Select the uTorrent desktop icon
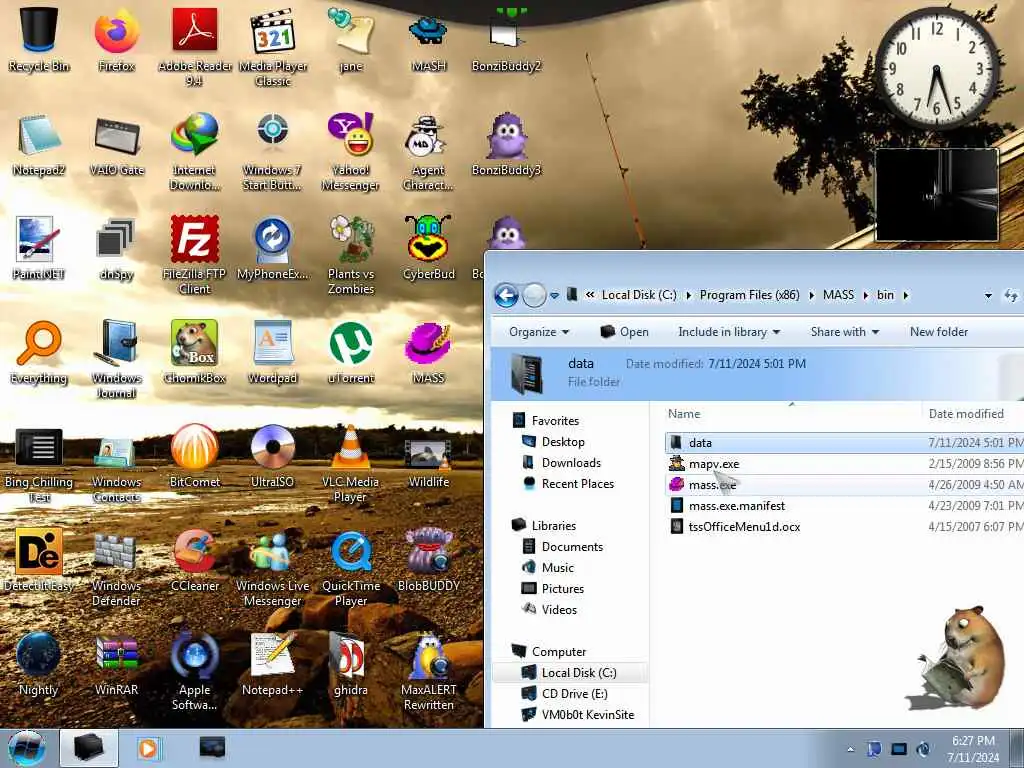The image size is (1024, 768). click(351, 353)
